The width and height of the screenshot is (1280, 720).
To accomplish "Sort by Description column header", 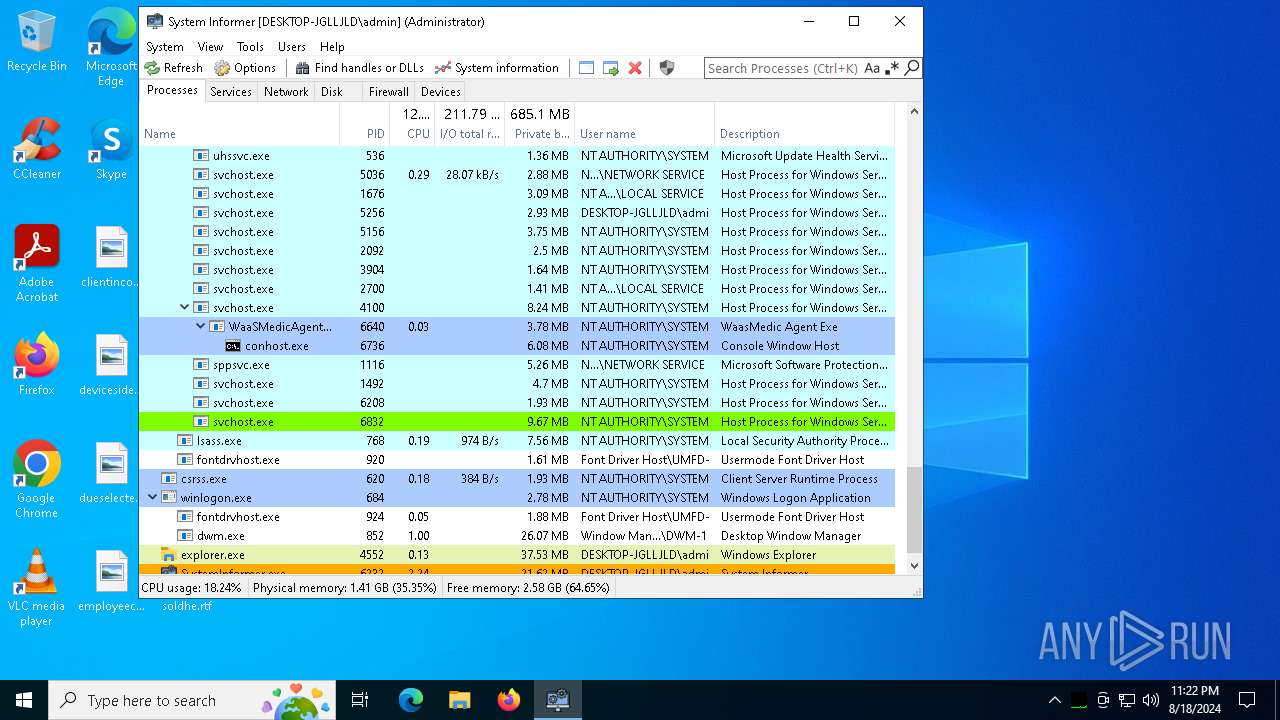I will tap(805, 124).
